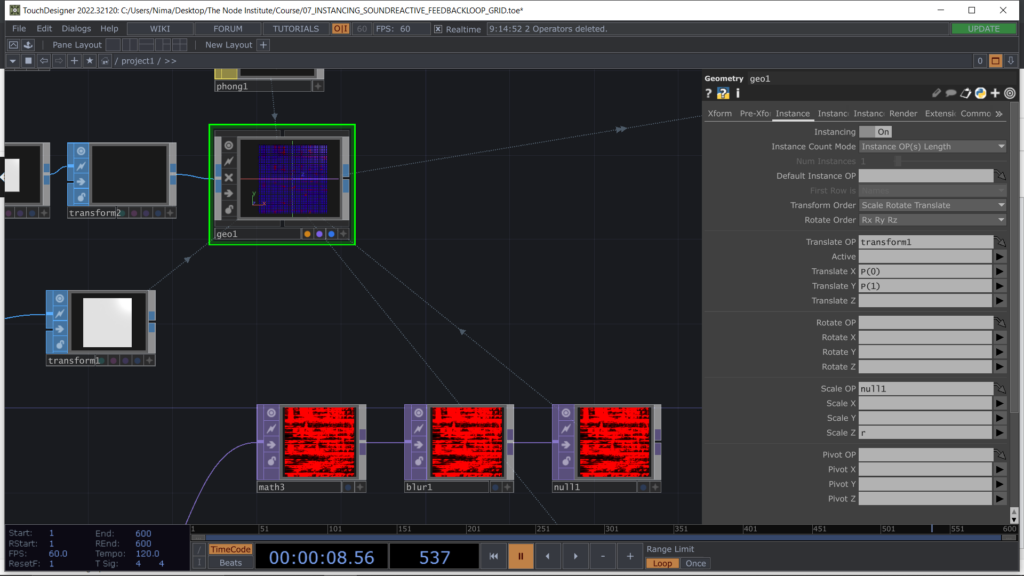Open the File menu

click(19, 29)
